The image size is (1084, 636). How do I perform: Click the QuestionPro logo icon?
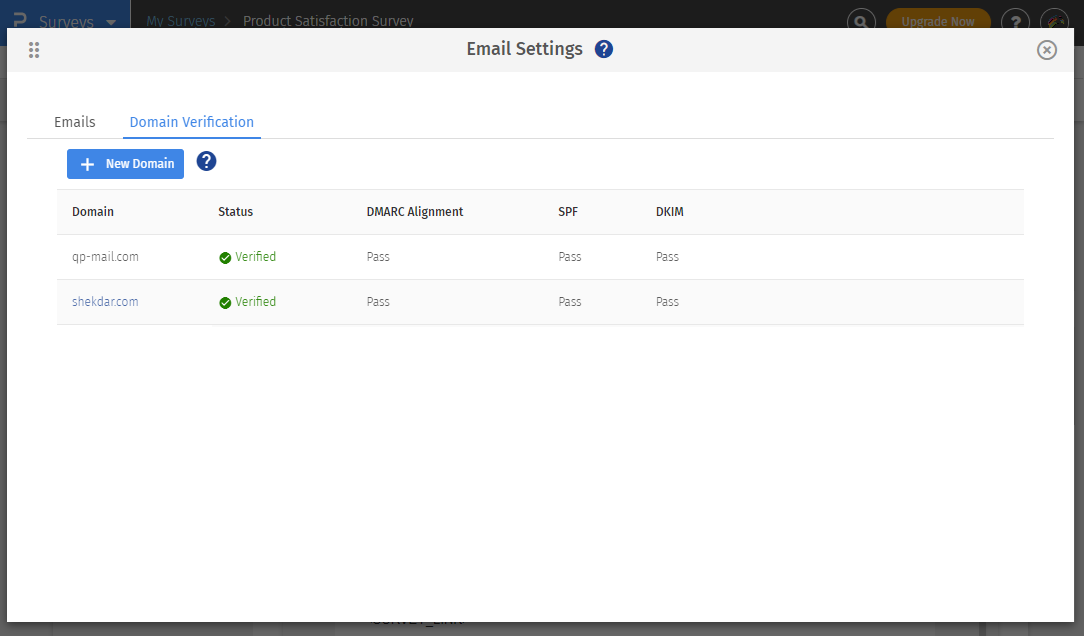(x=19, y=20)
